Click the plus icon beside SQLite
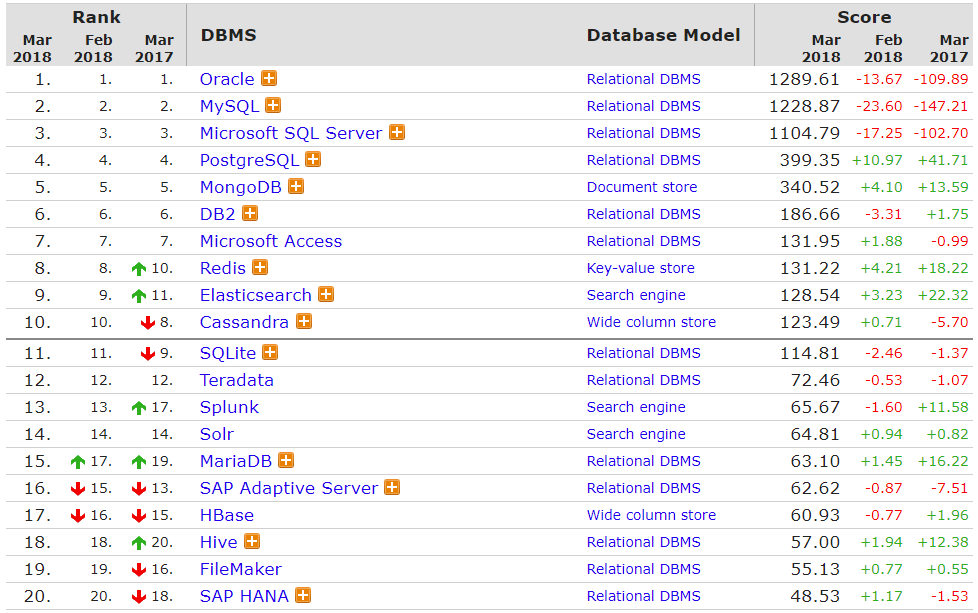This screenshot has height=613, width=978. coord(270,352)
